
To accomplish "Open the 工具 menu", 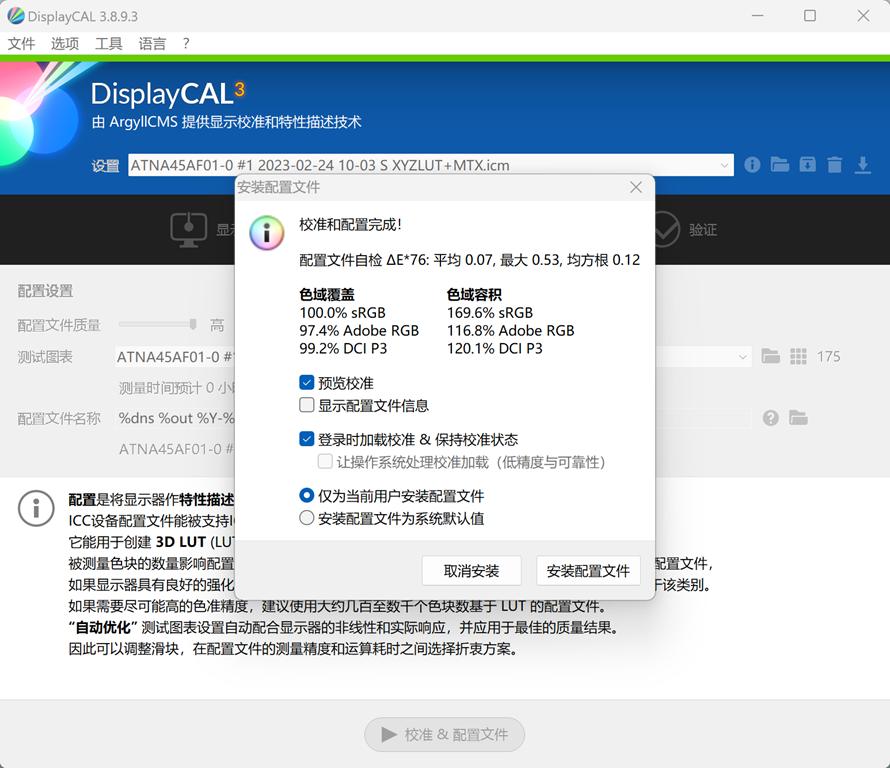I will 108,43.
